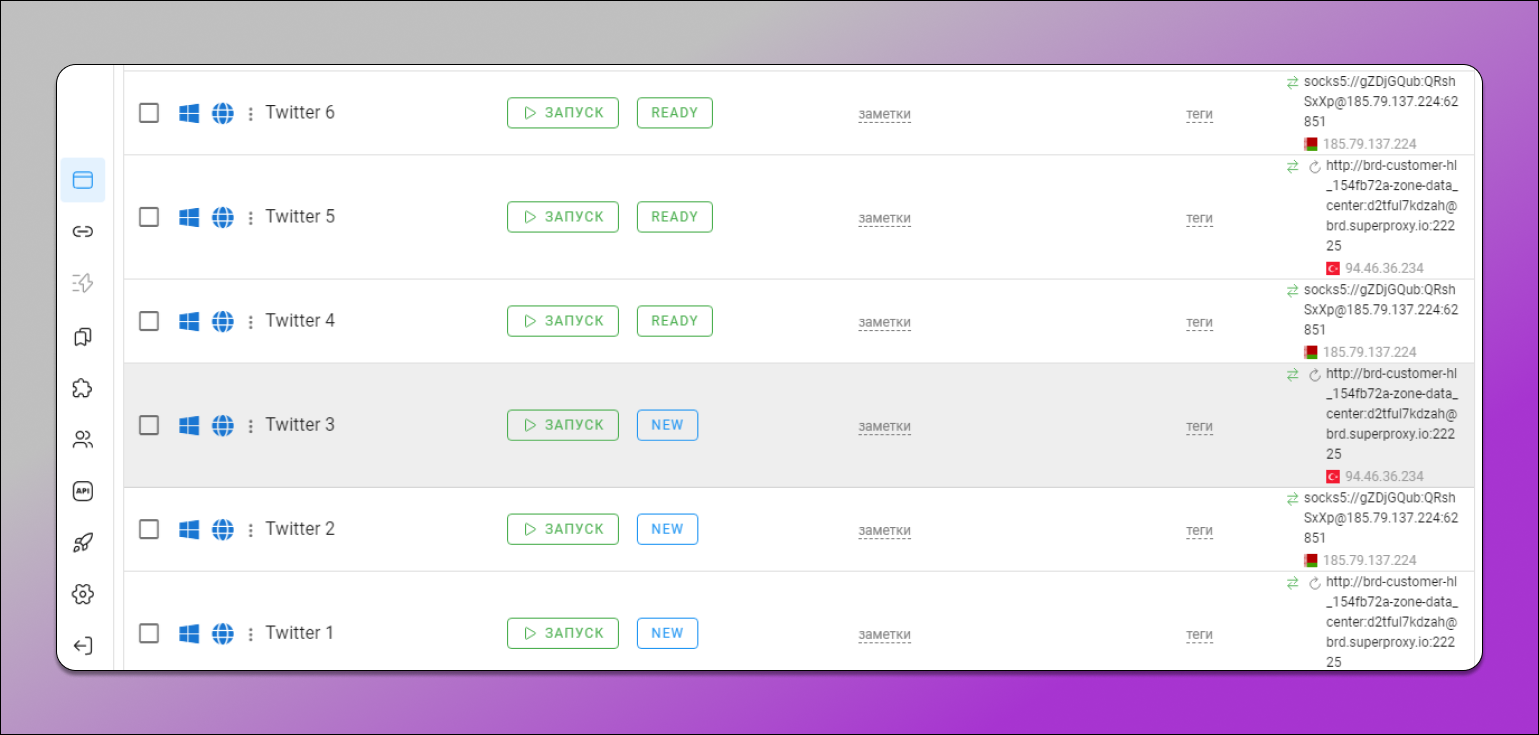Open the three-dot menu for Twitter 3
1539x735 pixels.
click(251, 426)
